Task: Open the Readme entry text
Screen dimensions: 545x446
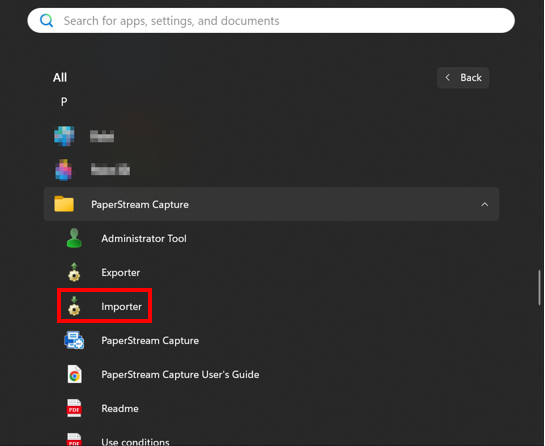Action: click(x=120, y=408)
